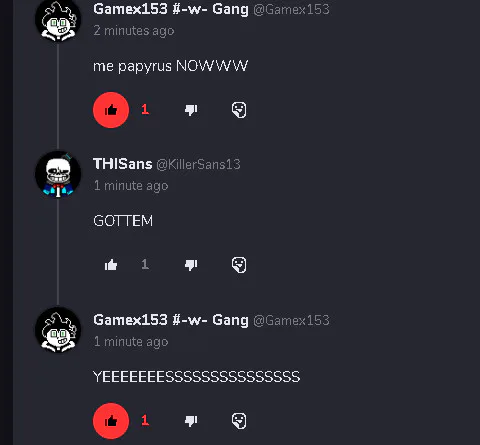The image size is (480, 445).
Task: View like count on 'me papyrus NOWWW' comment
Action: click(145, 110)
